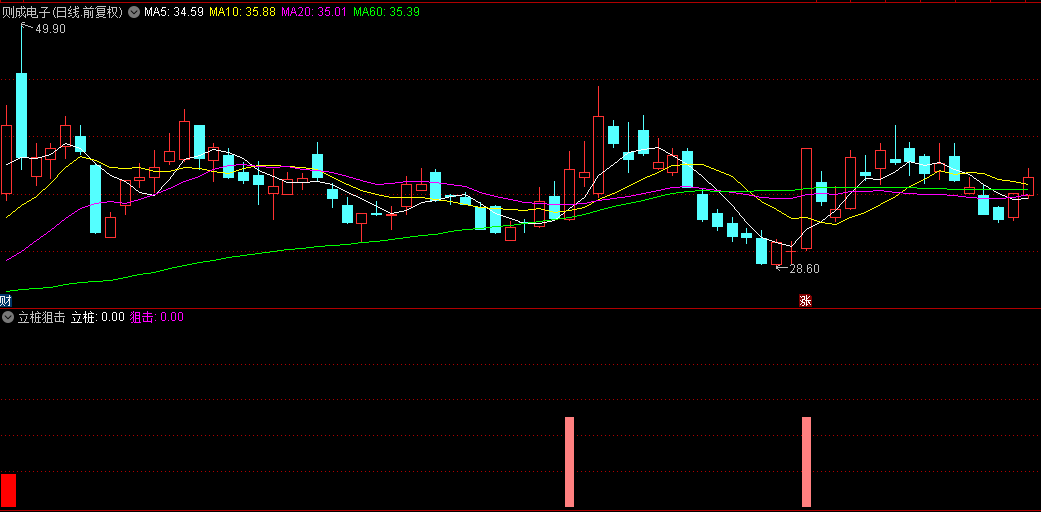Click the red 涨 marker icon

805,301
